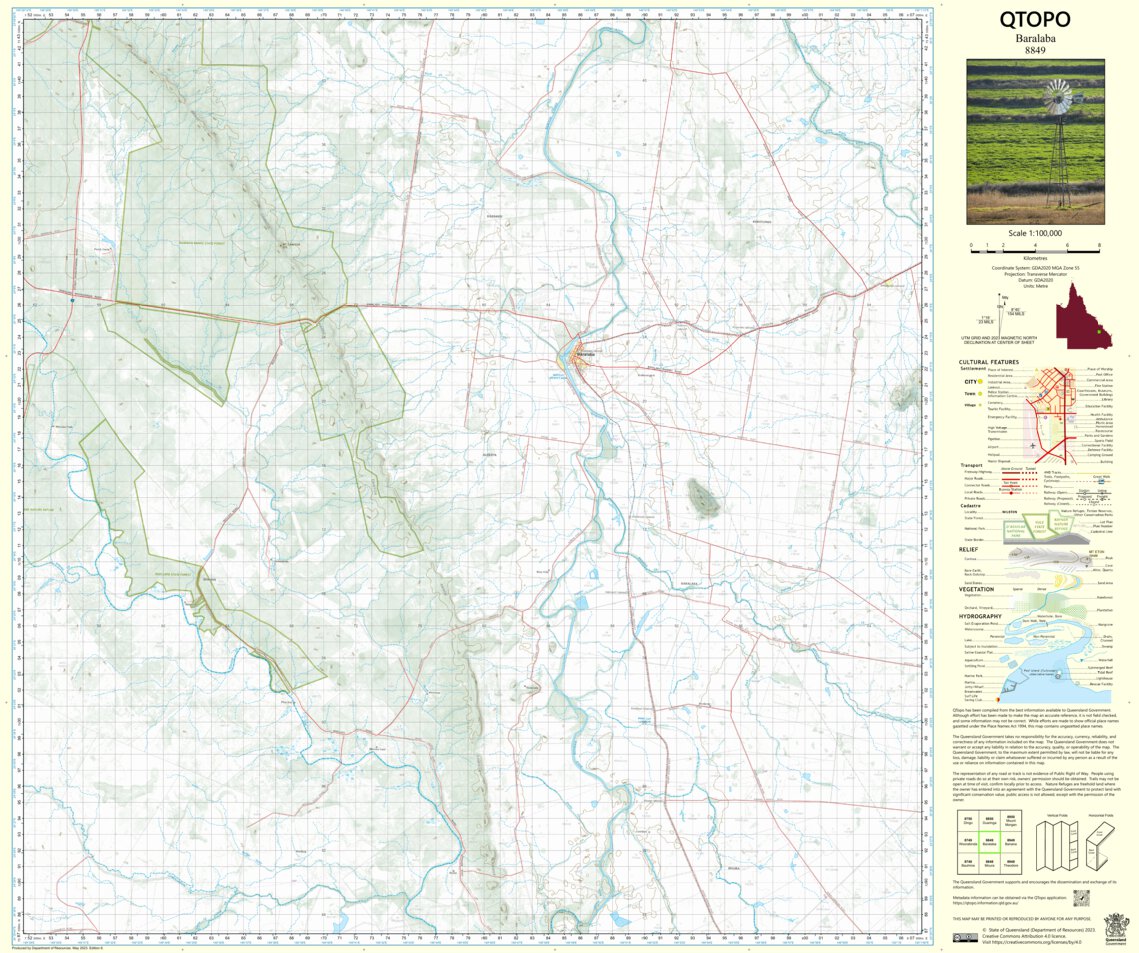Click the 1:100,000 kilometre scale bar
This screenshot has height=953, width=1139.
point(1035,252)
